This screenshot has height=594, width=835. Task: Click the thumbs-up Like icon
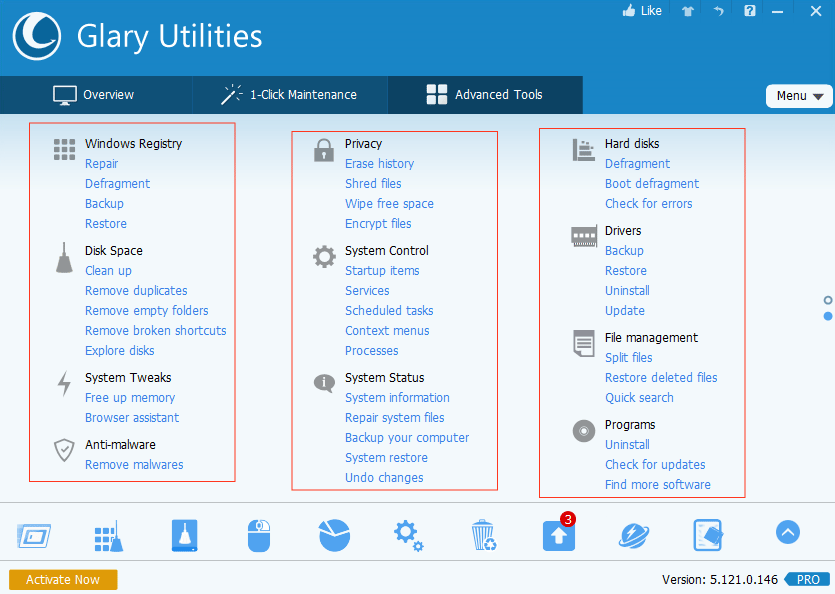click(629, 11)
